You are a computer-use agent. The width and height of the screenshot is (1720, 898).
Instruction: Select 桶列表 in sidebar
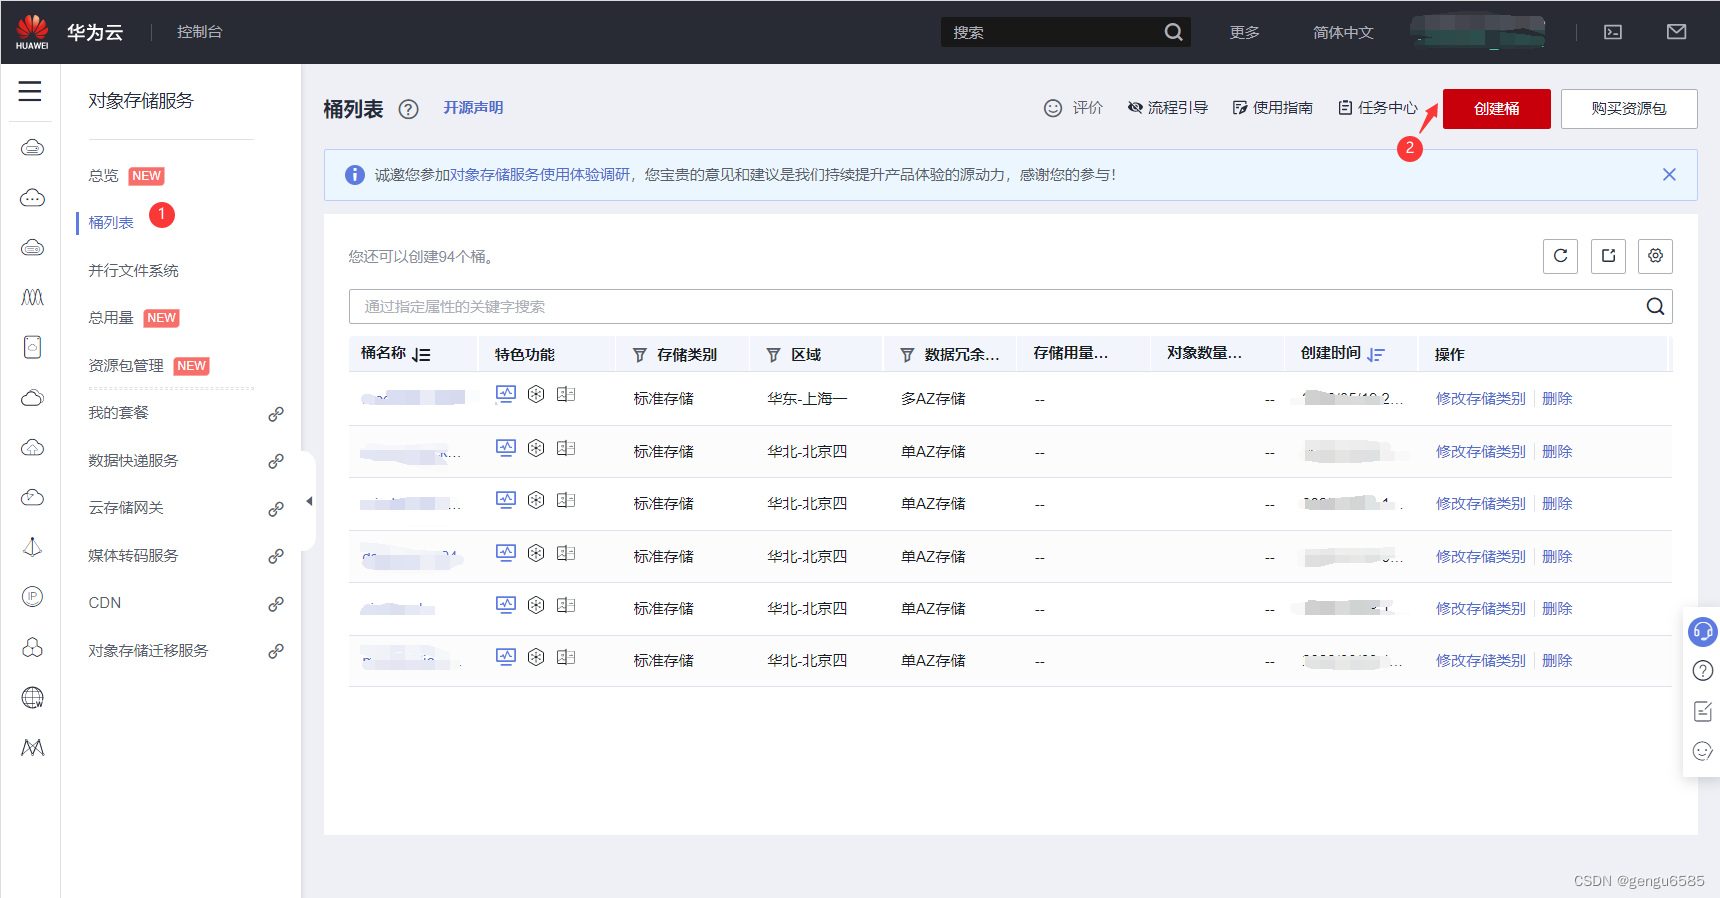(x=111, y=223)
